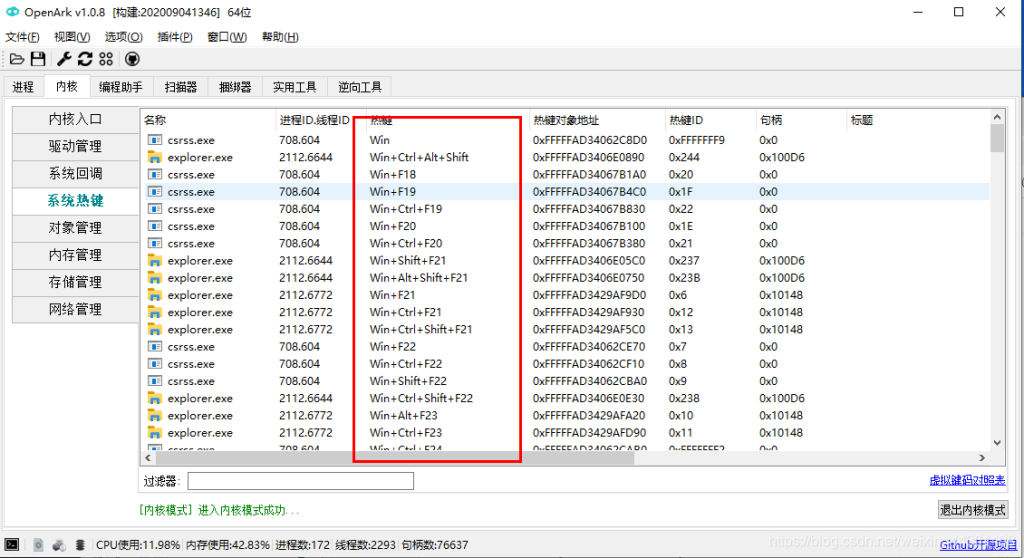This screenshot has height=558, width=1024.
Task: Select 驱动管理 in the side panel
Action: point(75,146)
